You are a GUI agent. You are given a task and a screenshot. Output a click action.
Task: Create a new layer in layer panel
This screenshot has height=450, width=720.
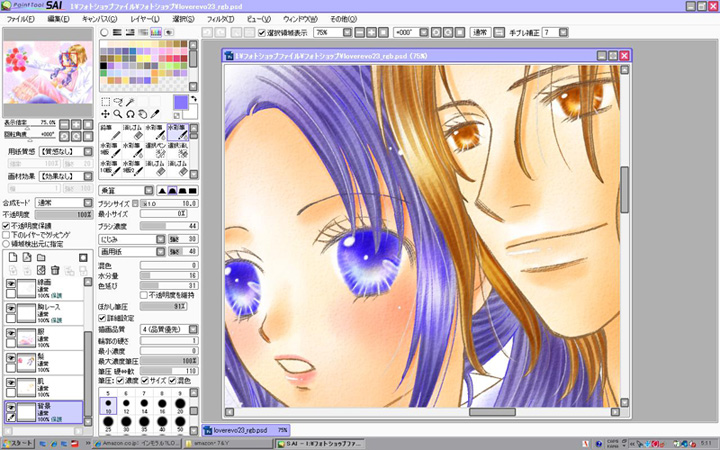[x=13, y=258]
